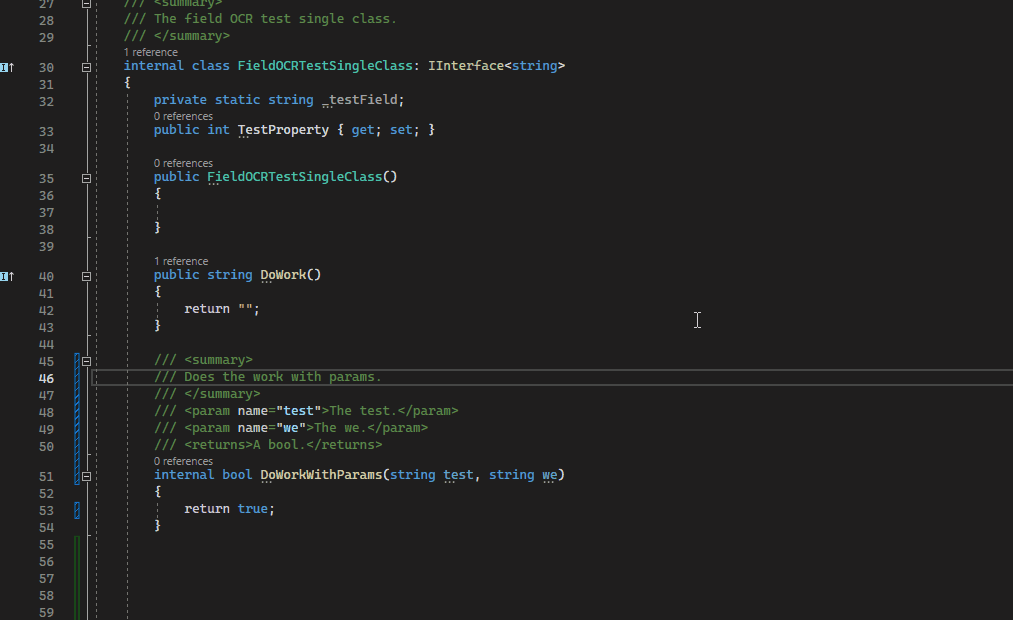This screenshot has width=1013, height=620.
Task: Click the TestProperty property name
Action: tap(283, 130)
